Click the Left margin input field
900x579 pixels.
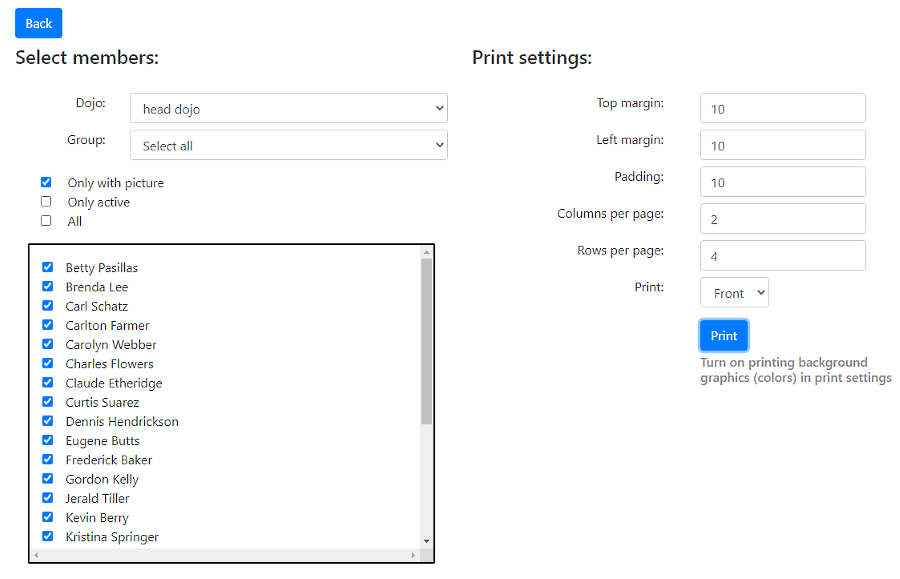pyautogui.click(x=782, y=145)
